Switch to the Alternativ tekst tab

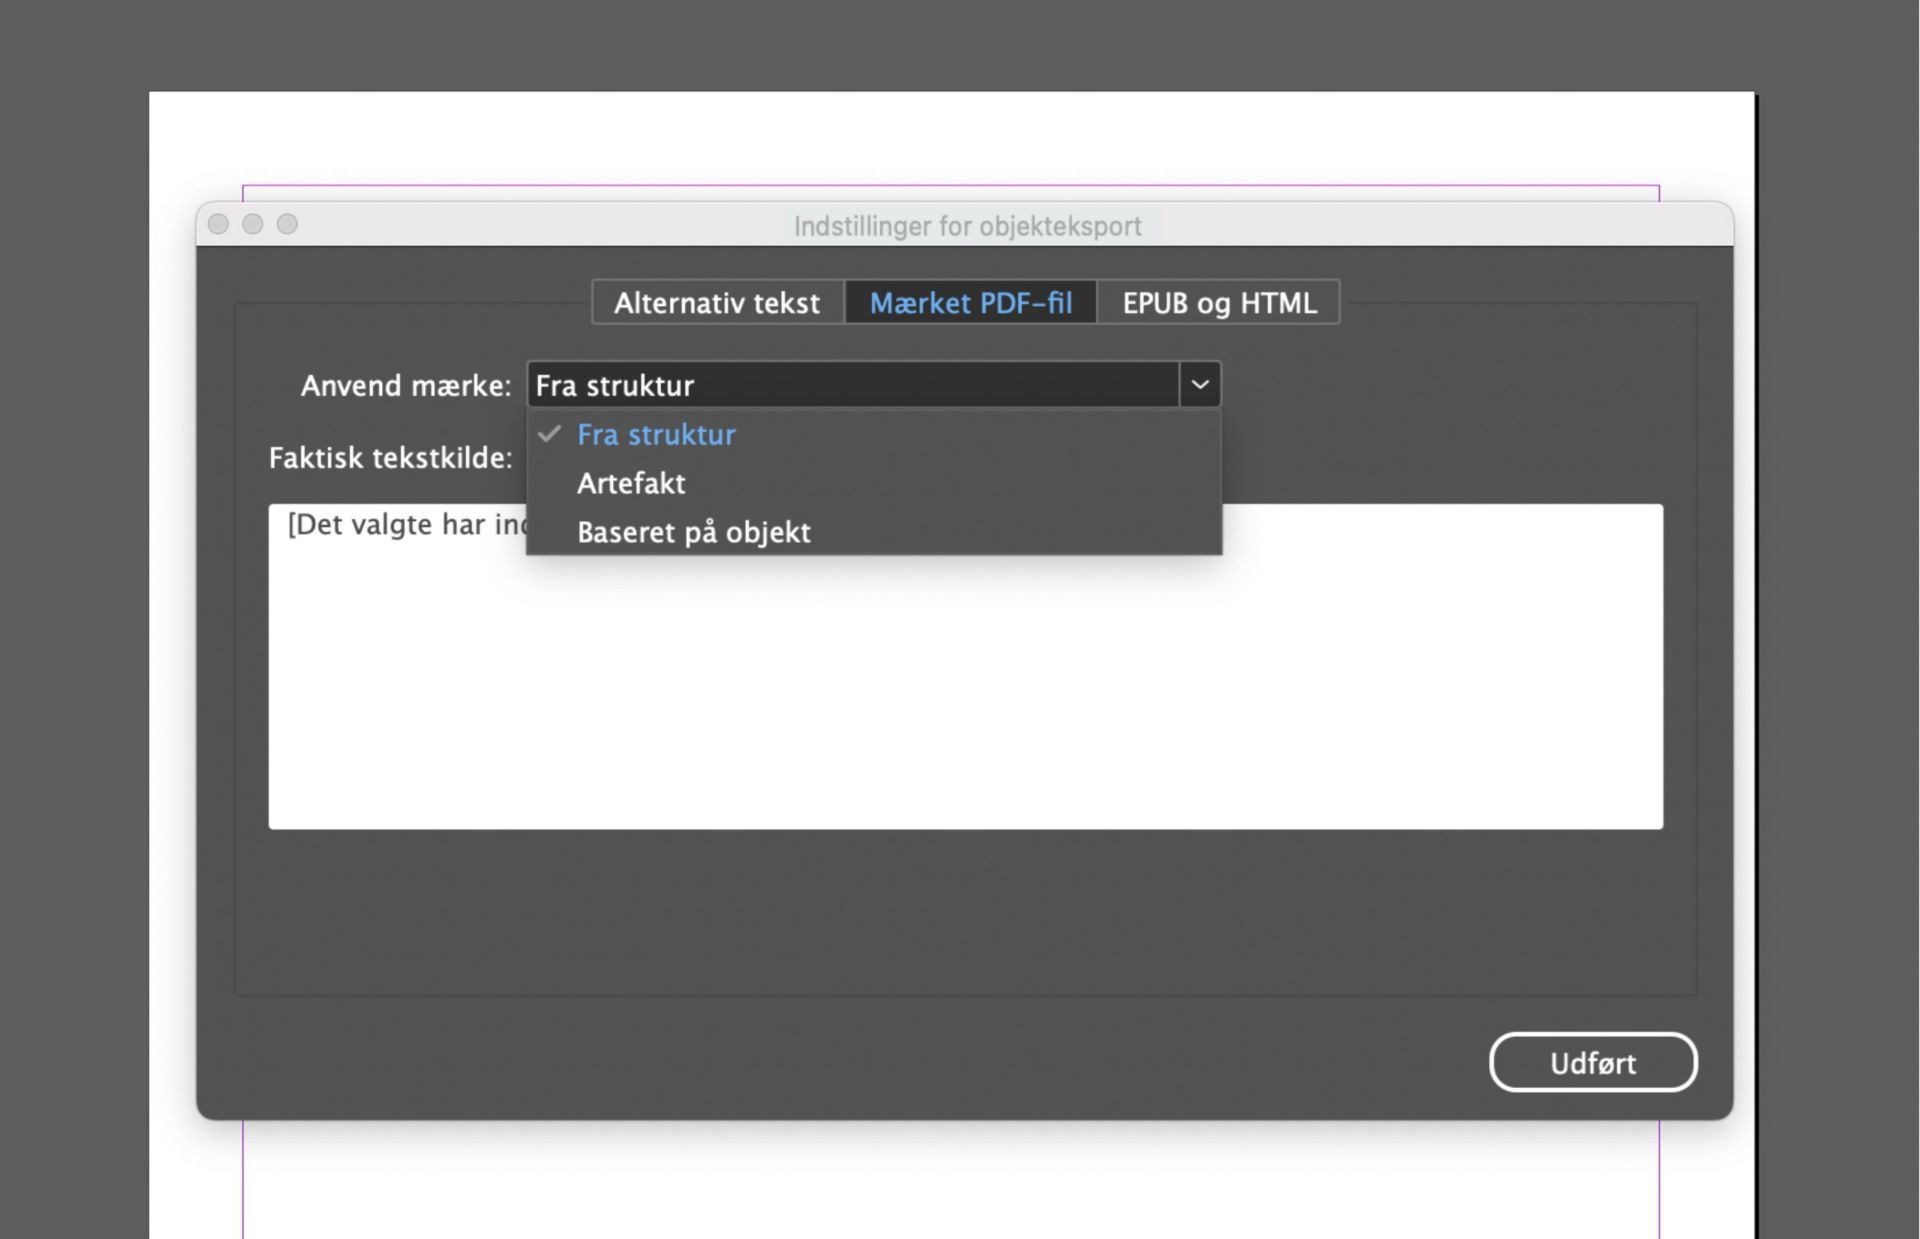point(717,303)
